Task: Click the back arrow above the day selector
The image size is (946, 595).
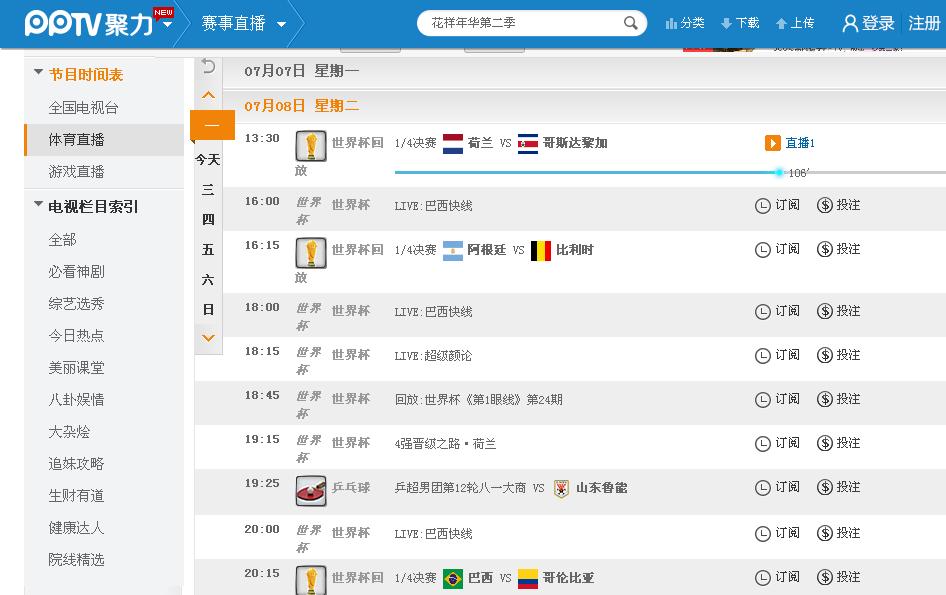Action: coord(208,66)
